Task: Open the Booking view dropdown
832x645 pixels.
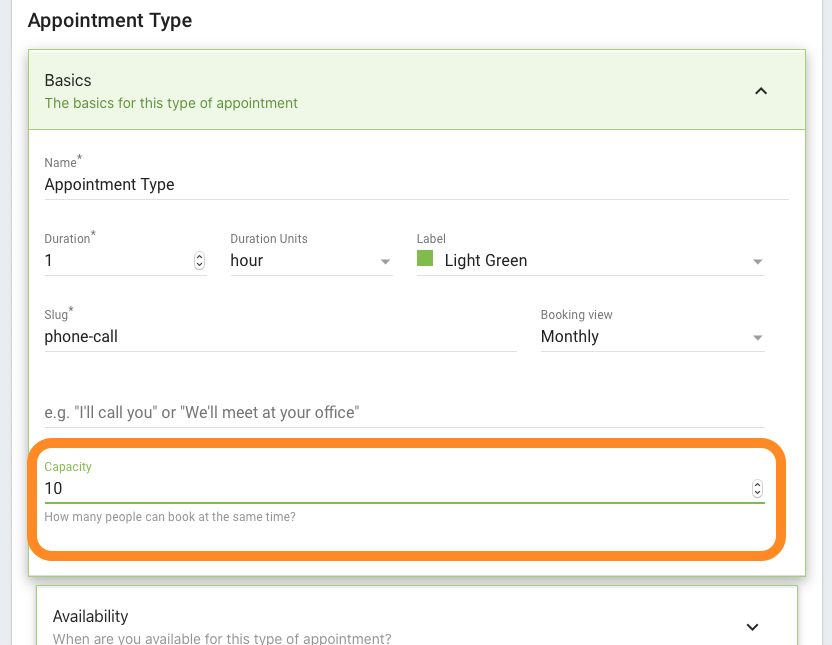Action: click(653, 336)
